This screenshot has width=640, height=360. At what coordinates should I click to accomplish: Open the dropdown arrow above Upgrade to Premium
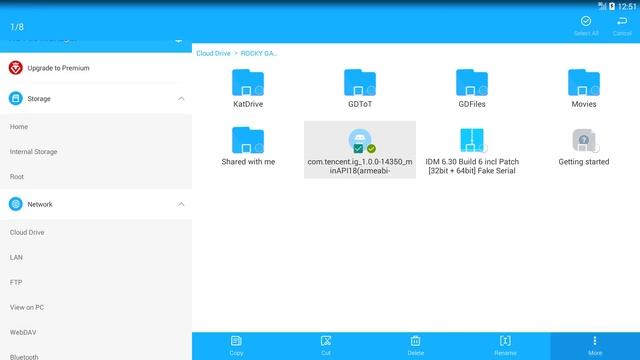coord(178,41)
